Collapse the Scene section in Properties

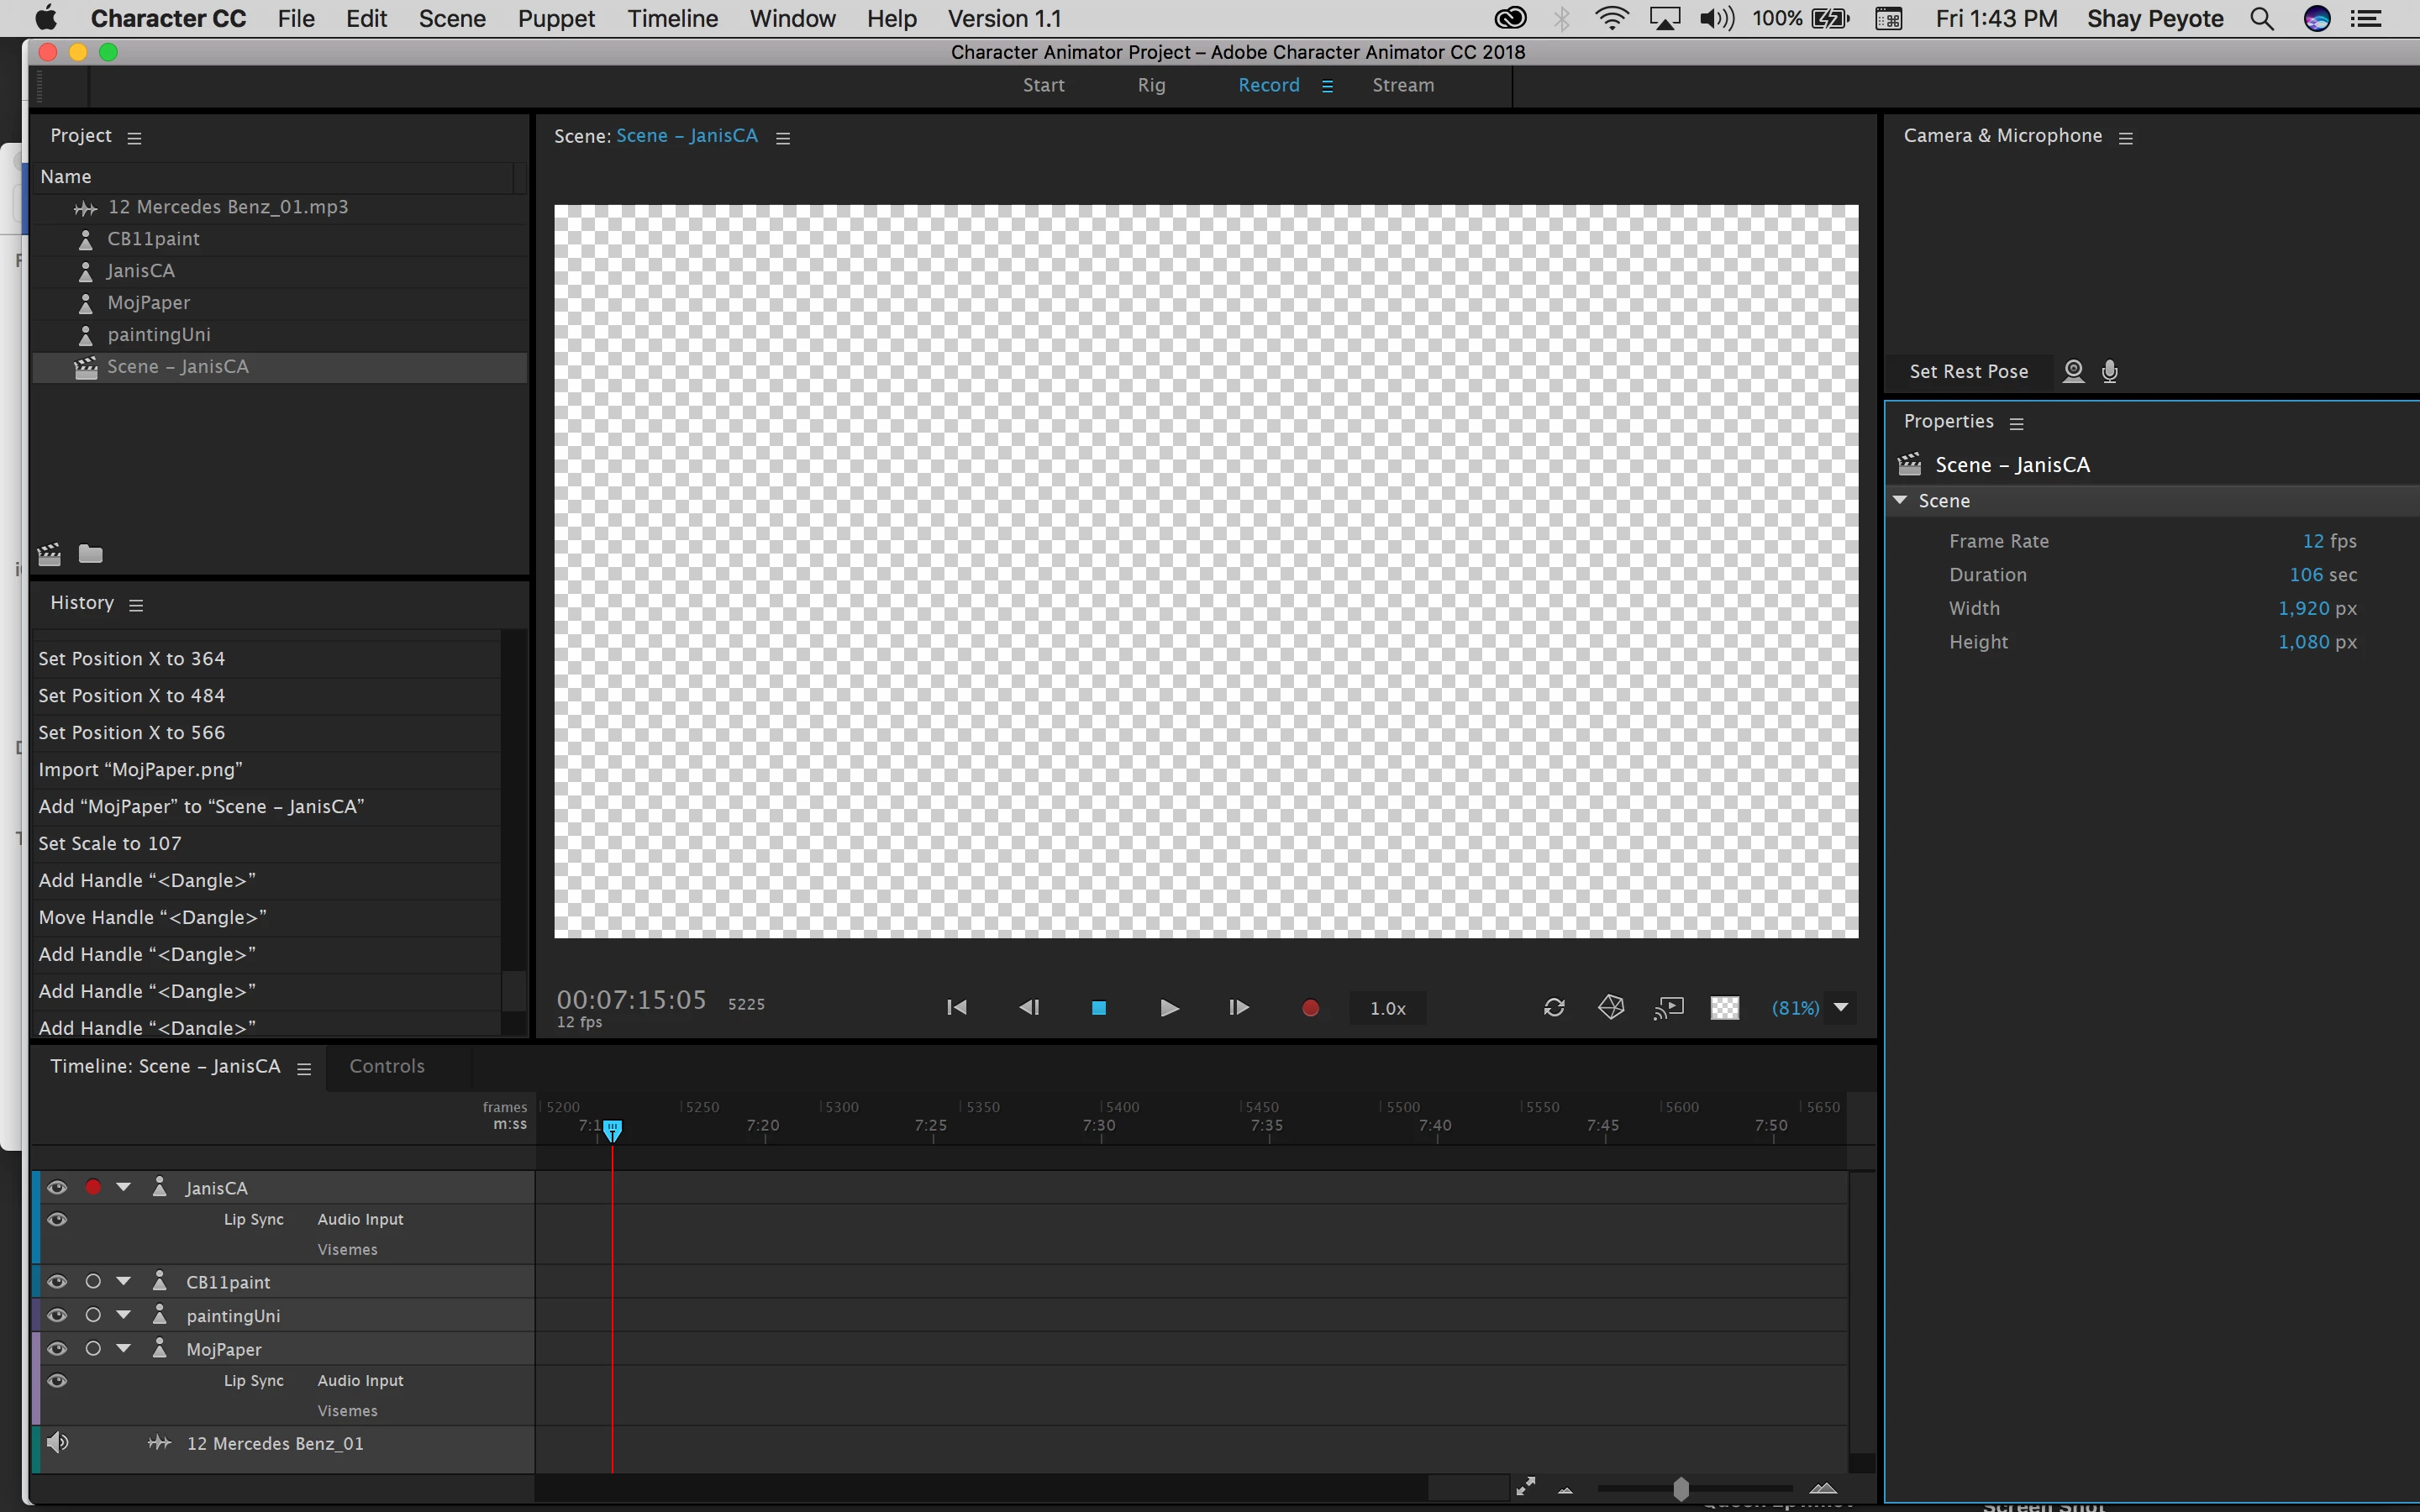[1901, 500]
